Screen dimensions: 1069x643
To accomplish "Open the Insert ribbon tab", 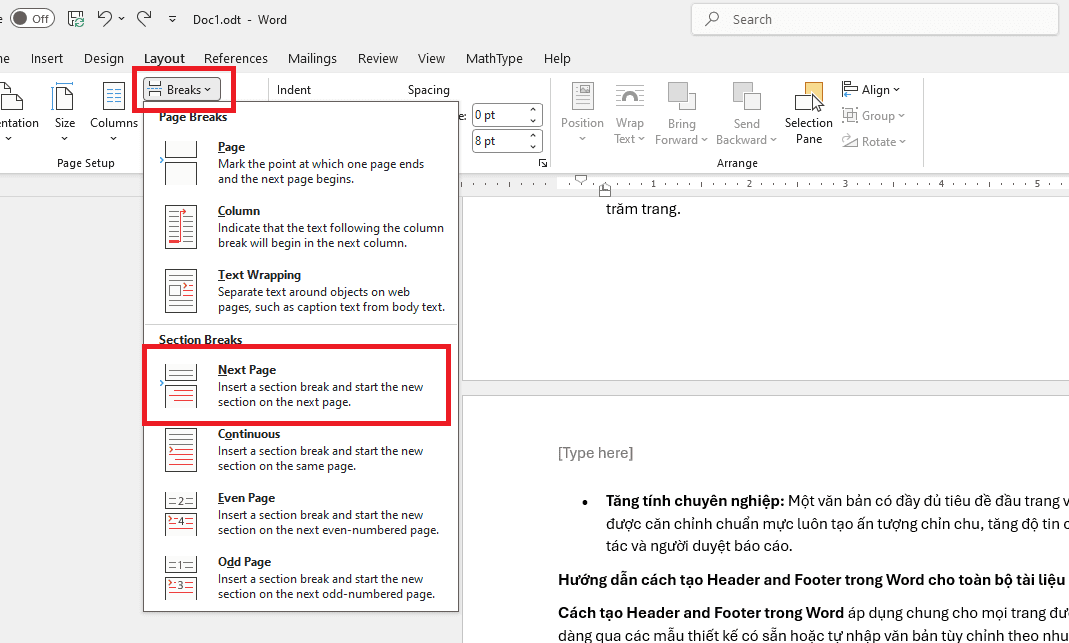I will click(x=46, y=59).
